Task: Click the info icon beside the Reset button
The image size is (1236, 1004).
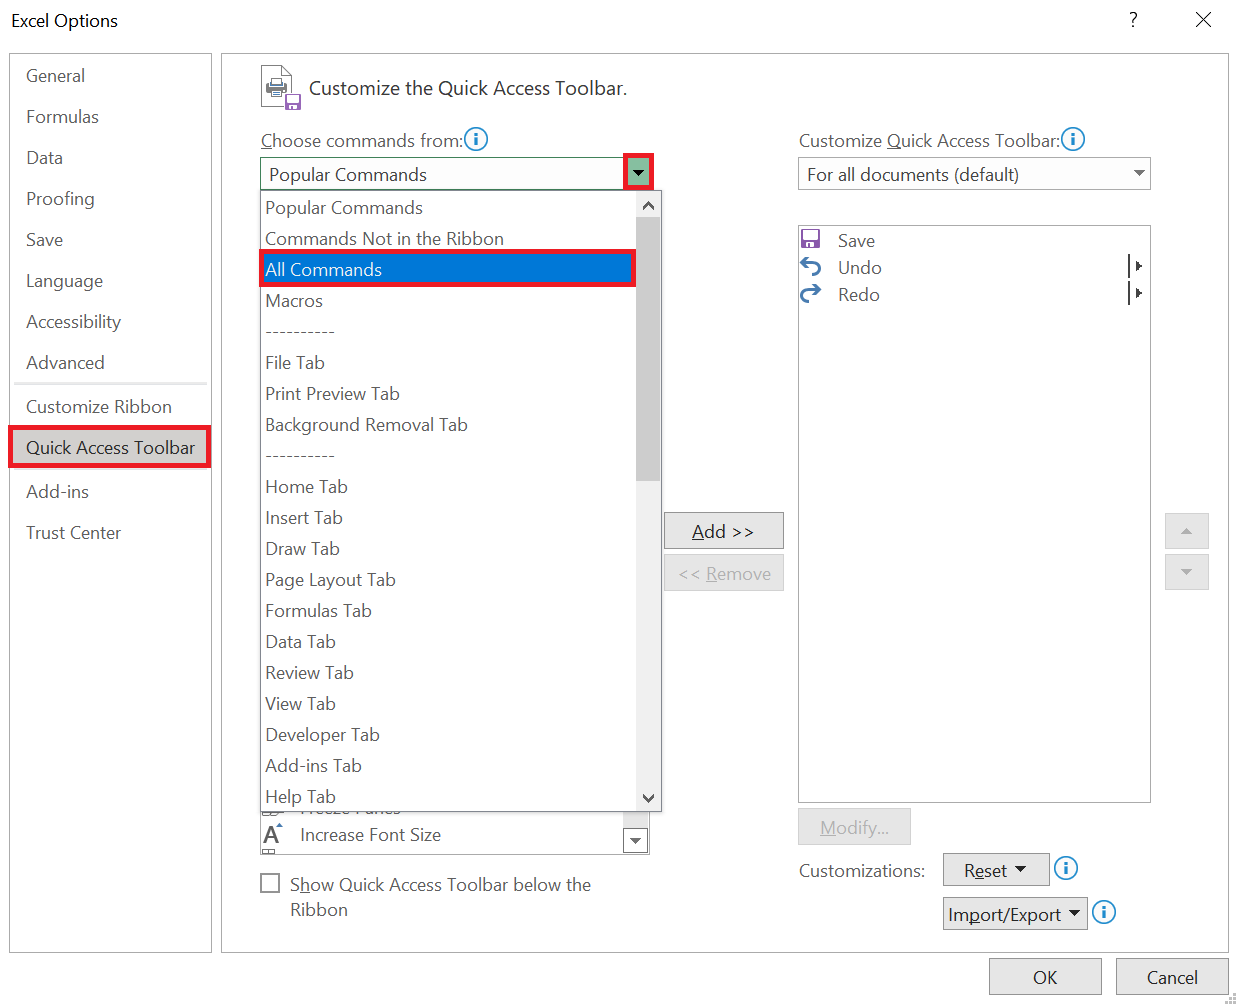Action: tap(1066, 869)
